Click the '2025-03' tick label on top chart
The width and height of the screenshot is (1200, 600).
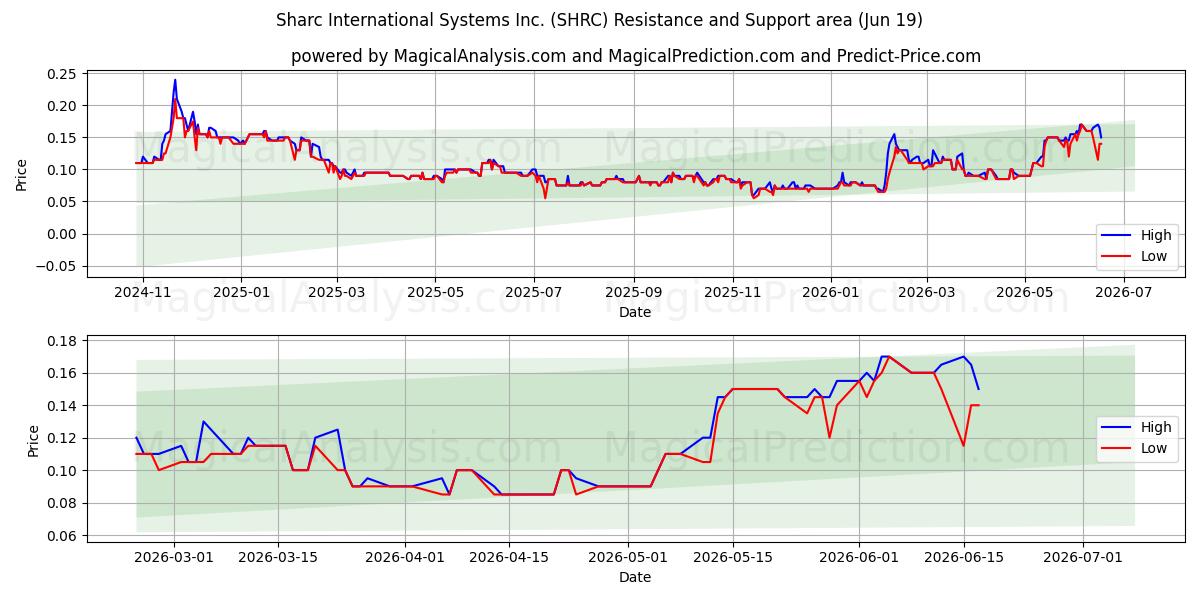coord(337,292)
